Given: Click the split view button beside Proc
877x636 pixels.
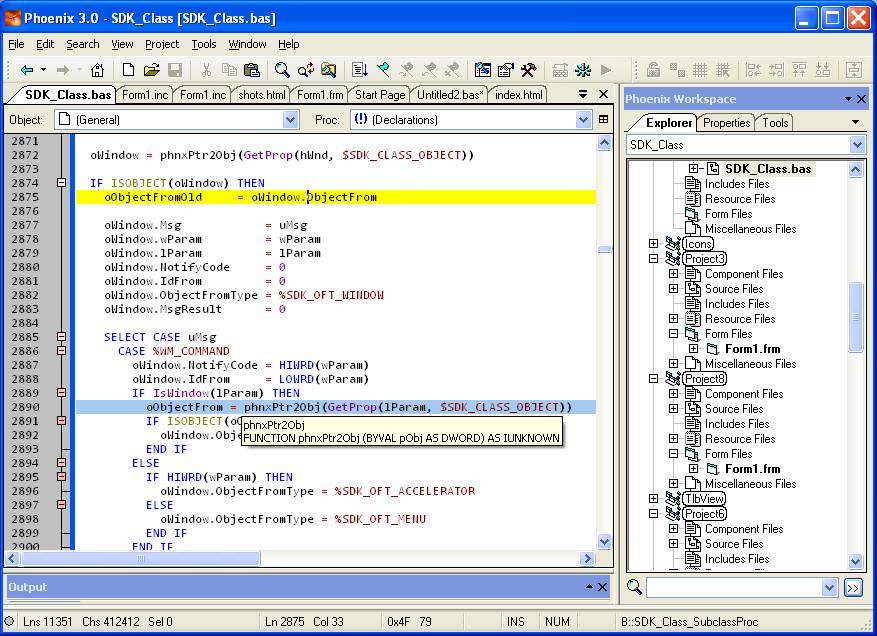Looking at the screenshot, I should (603, 119).
